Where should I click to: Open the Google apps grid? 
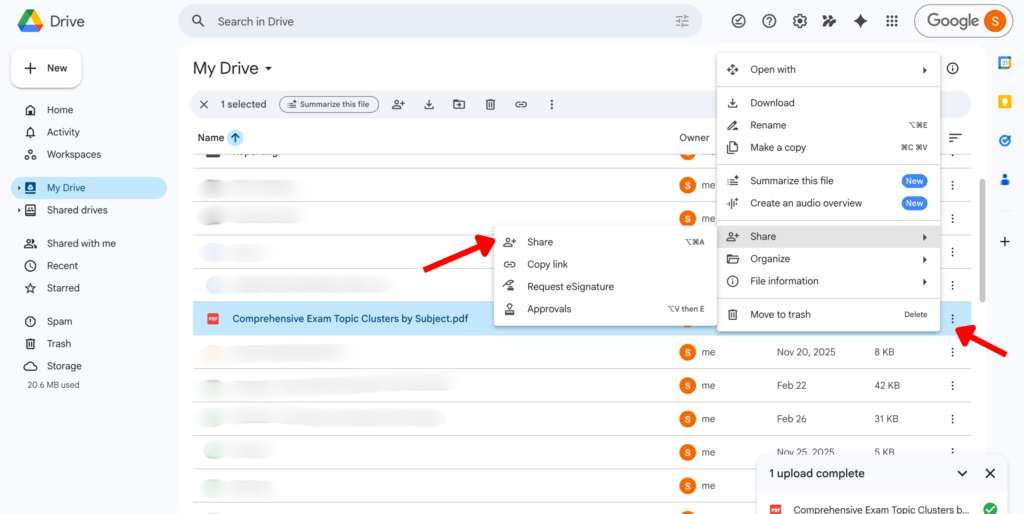click(891, 22)
